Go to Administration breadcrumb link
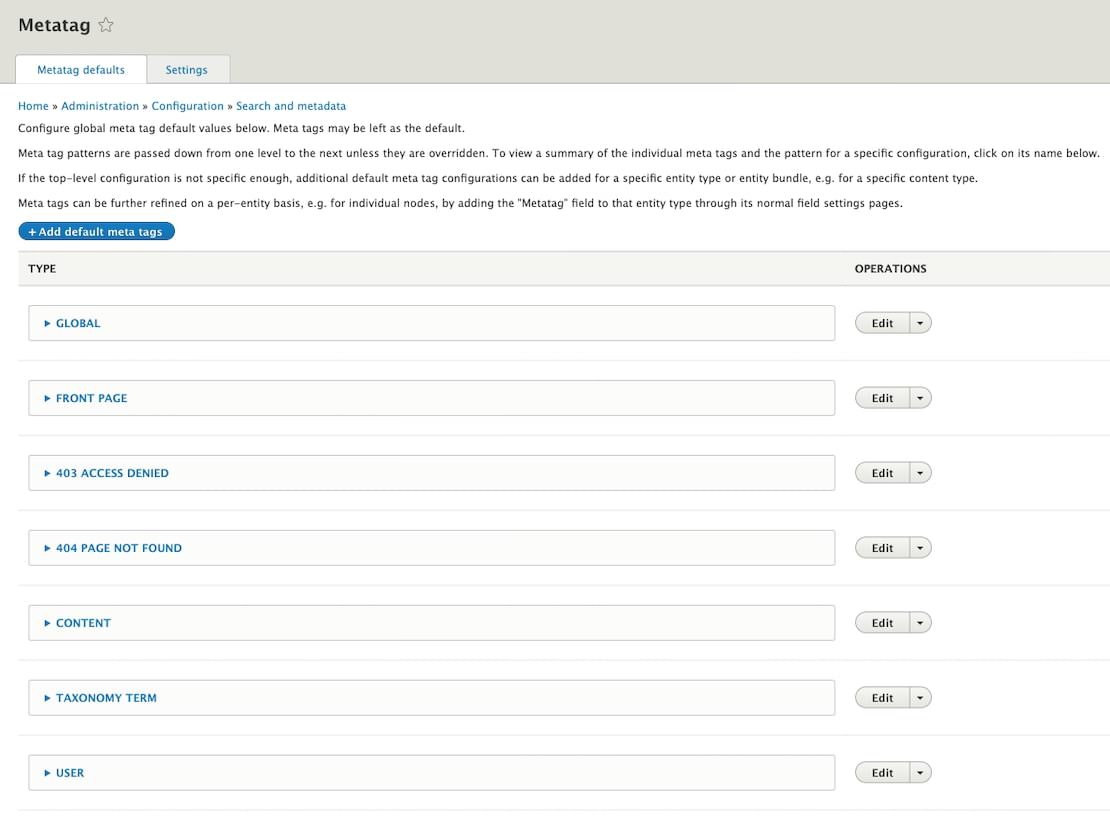1110x822 pixels. click(100, 106)
